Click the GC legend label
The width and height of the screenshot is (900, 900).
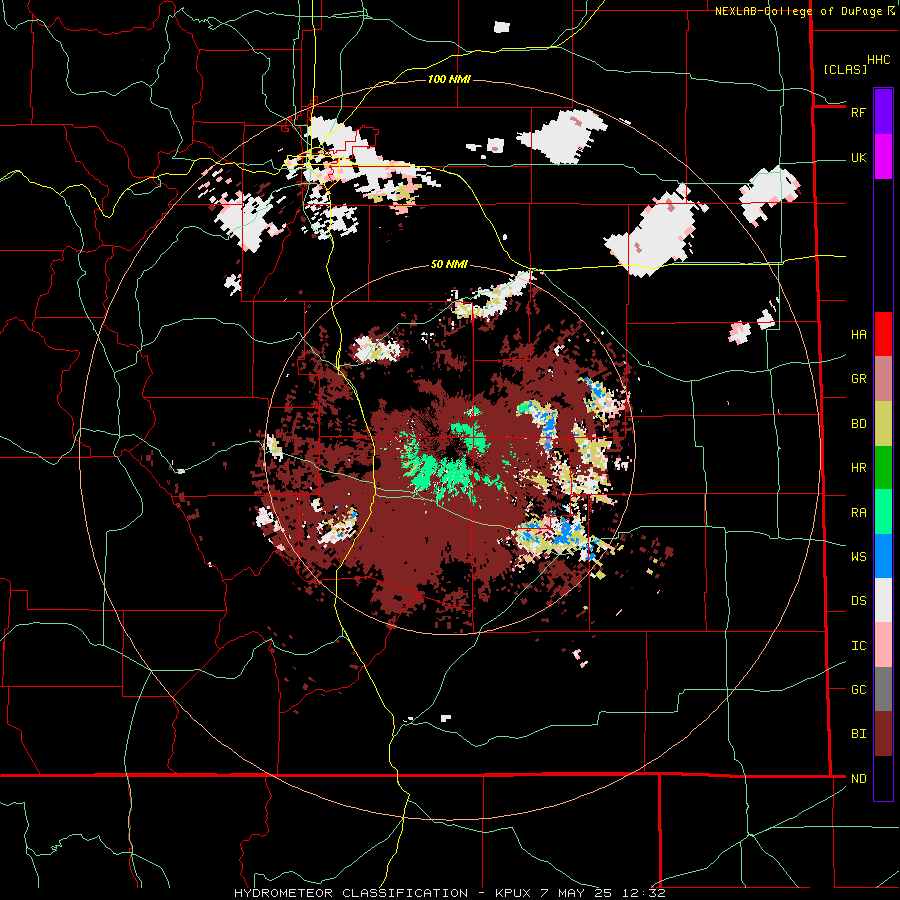coord(858,690)
